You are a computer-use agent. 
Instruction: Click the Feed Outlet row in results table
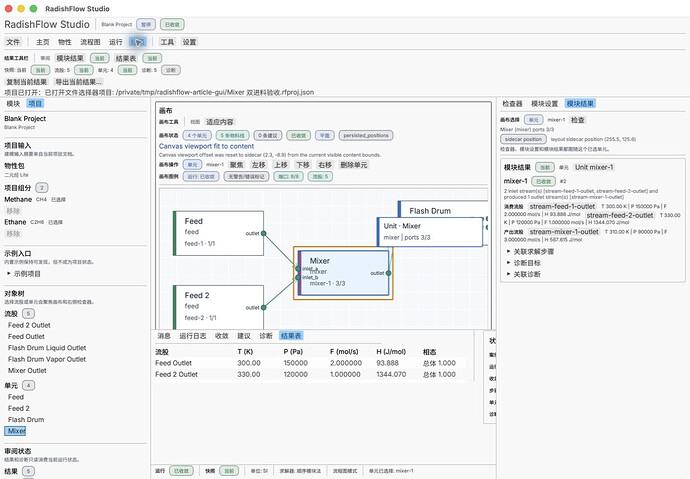tap(309, 363)
